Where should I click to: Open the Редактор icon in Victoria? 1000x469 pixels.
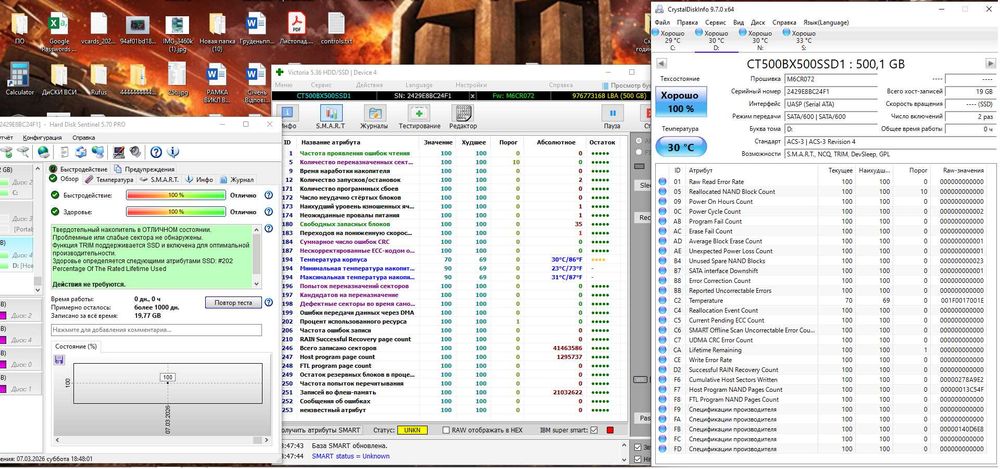(x=463, y=114)
